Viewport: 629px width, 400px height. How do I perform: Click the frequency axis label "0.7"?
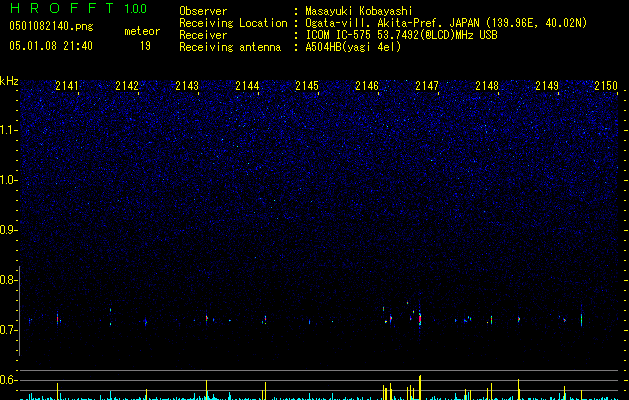(x=8, y=330)
